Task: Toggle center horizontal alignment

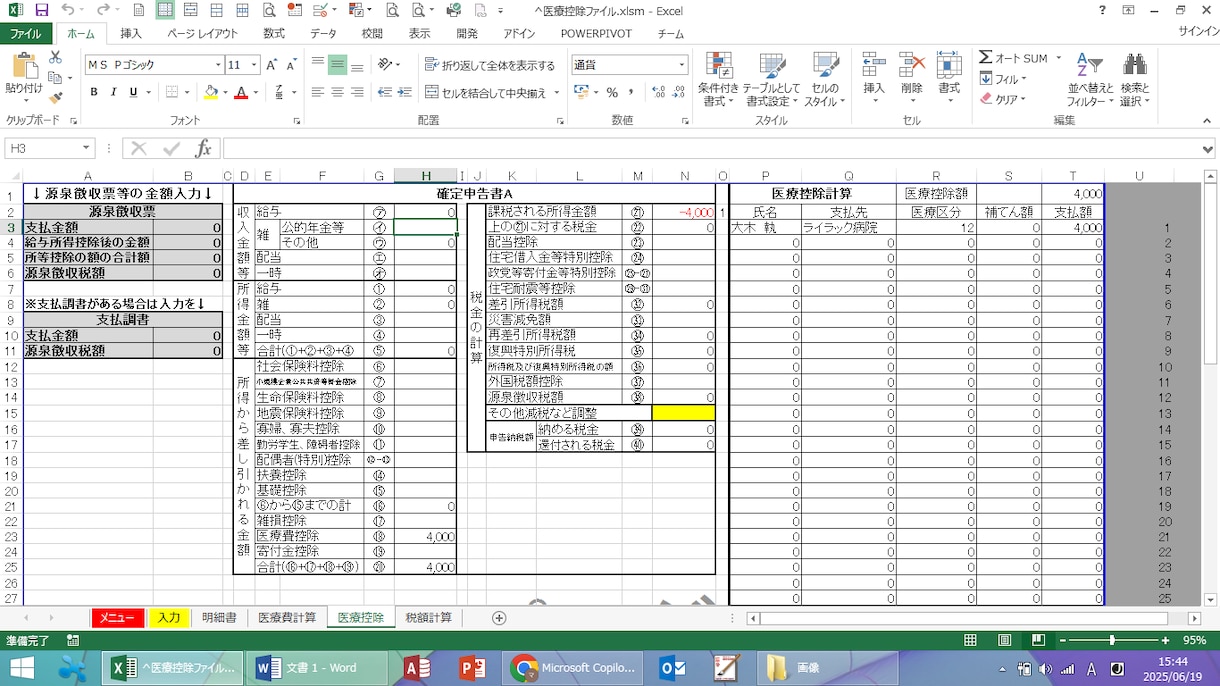Action: coord(337,92)
